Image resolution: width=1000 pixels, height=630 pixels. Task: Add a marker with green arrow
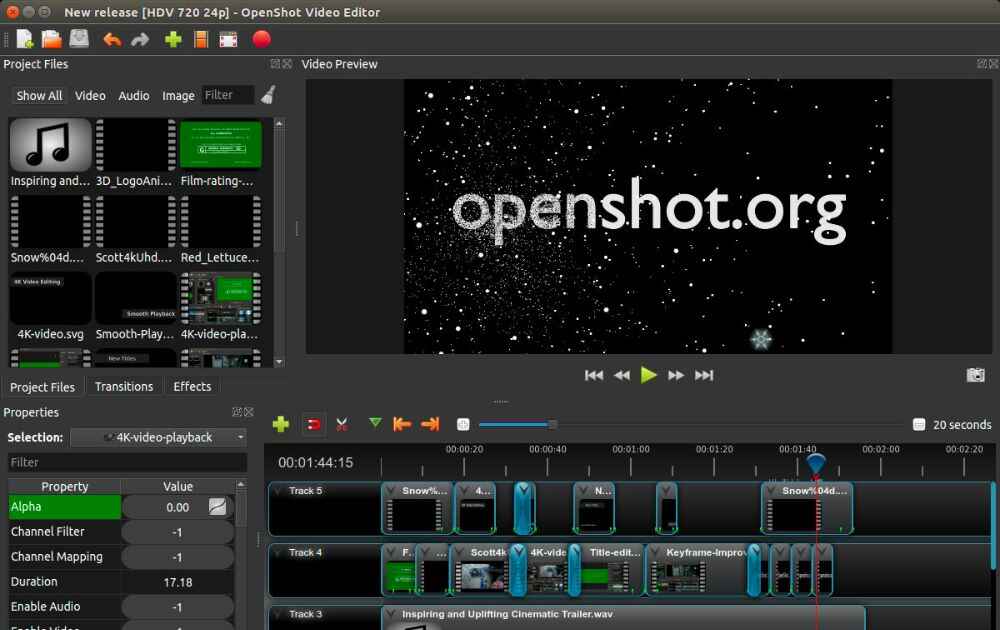(375, 422)
